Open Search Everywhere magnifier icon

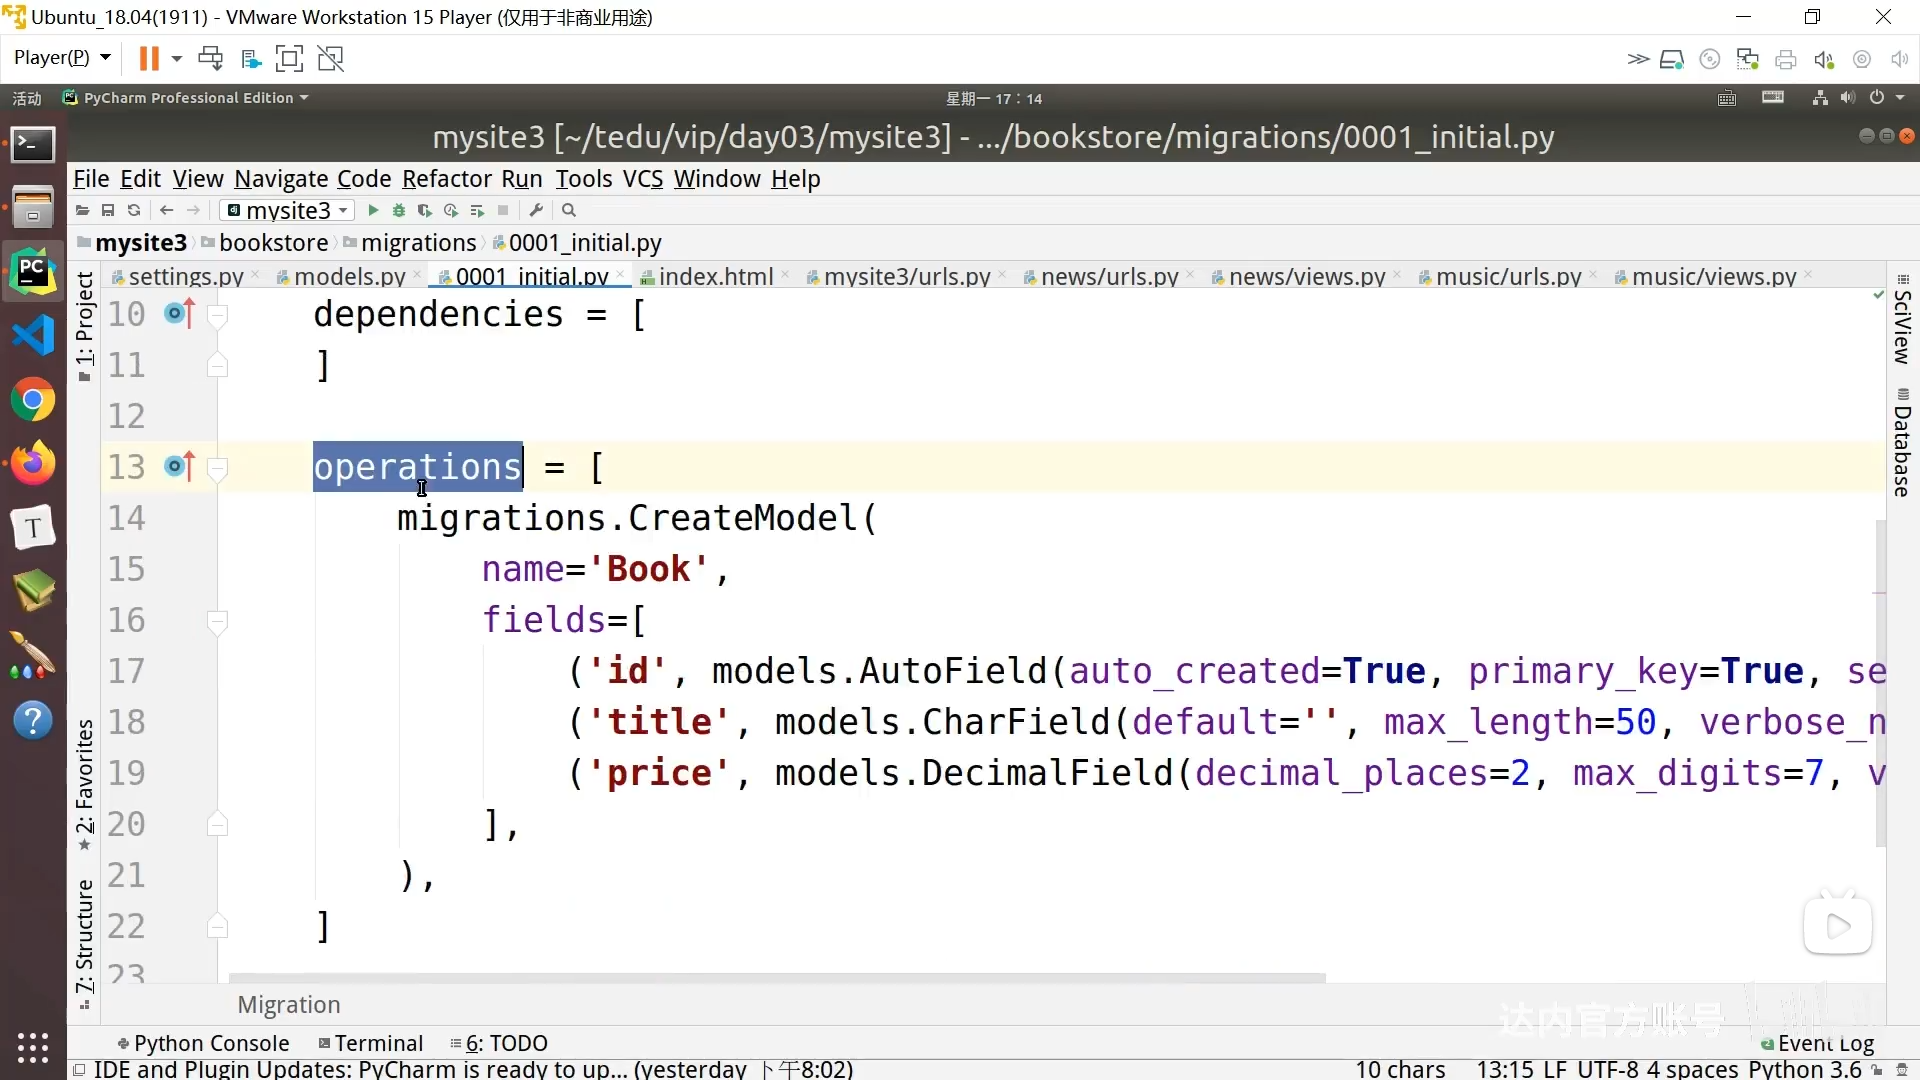(x=569, y=210)
